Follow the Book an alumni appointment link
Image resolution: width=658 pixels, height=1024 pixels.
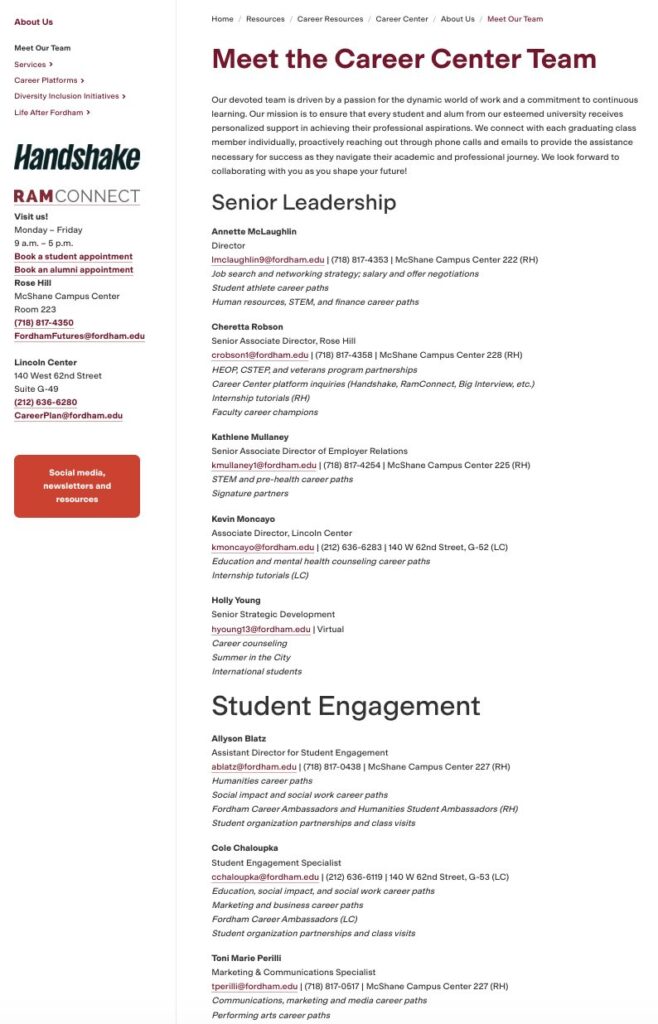[73, 270]
